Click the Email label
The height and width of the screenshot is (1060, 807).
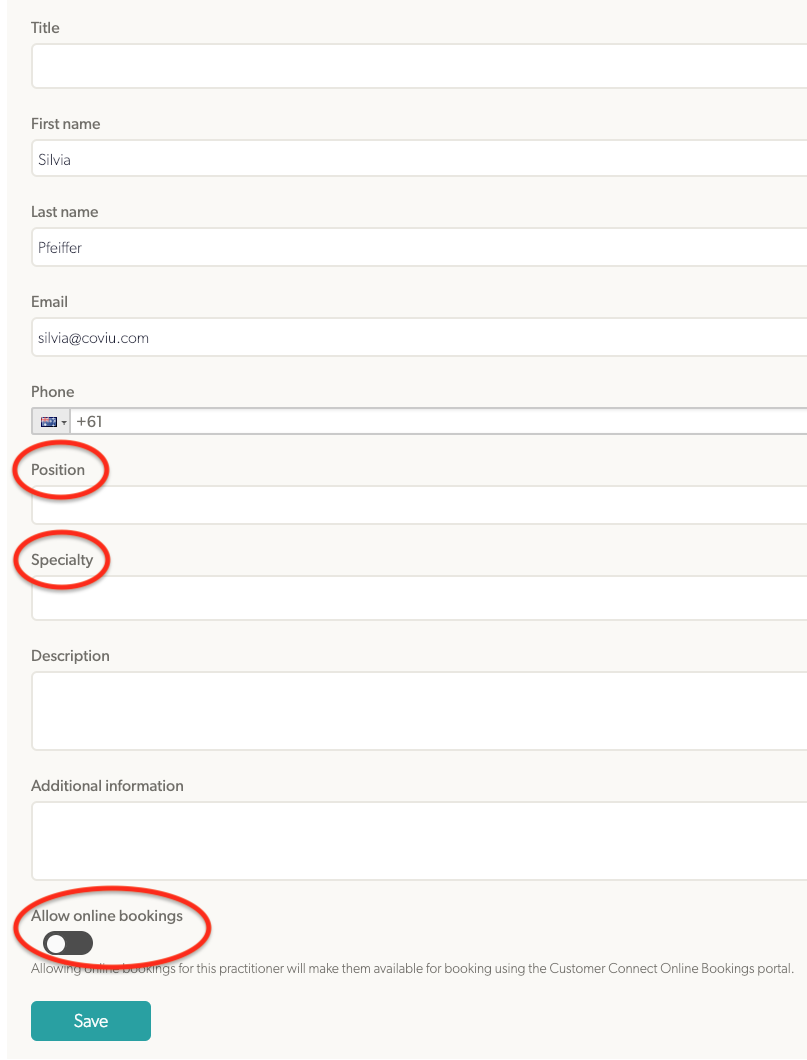[49, 302]
